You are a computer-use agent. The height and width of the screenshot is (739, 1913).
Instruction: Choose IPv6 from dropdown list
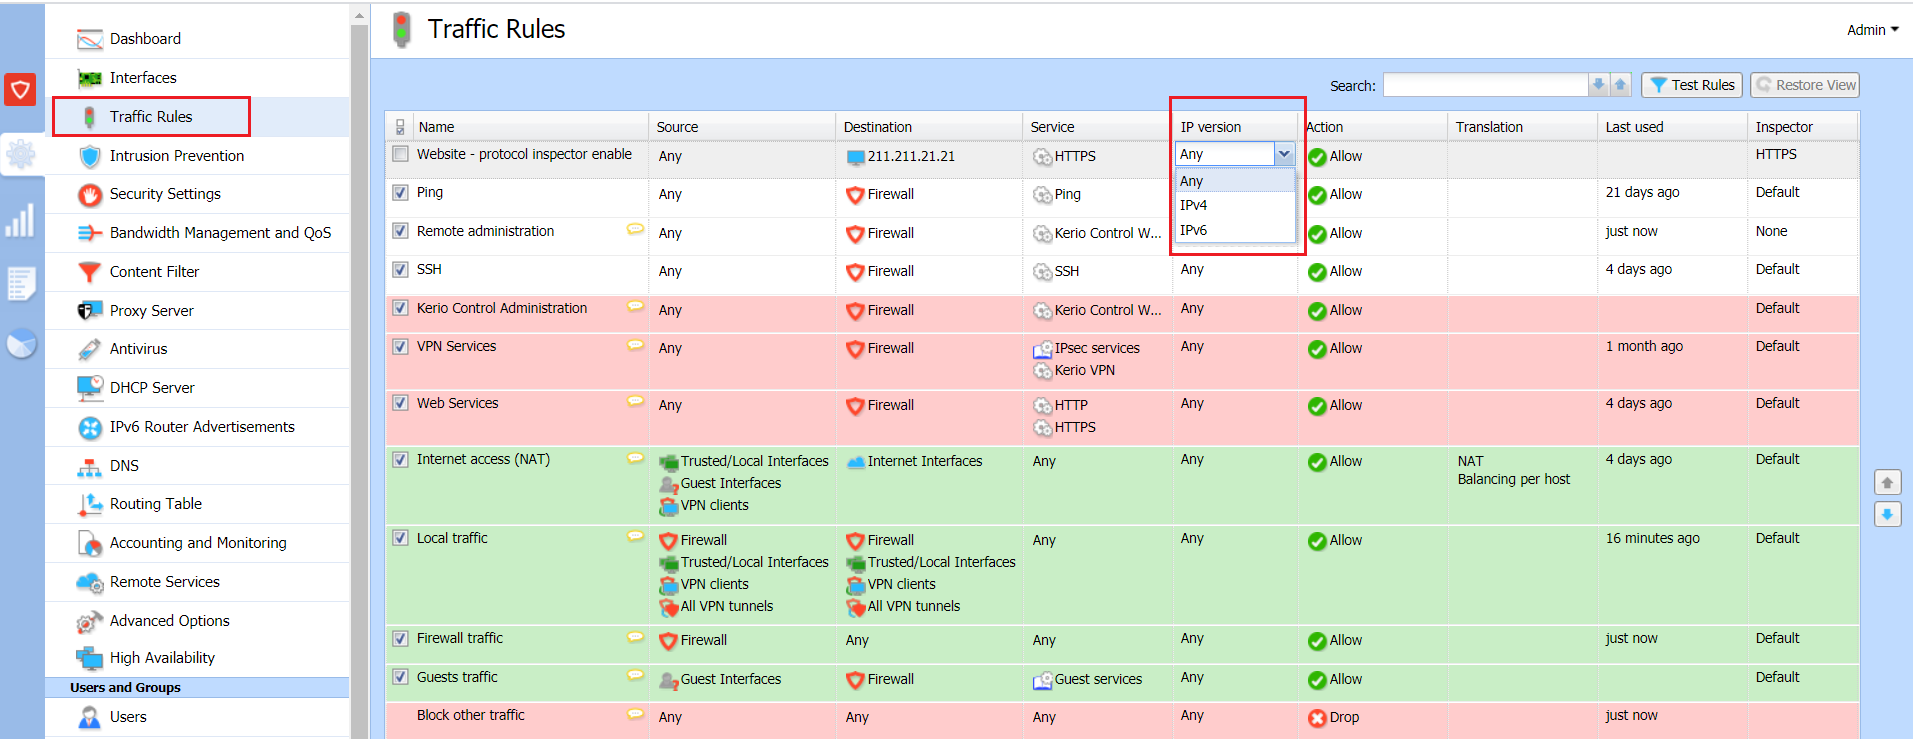(x=1235, y=230)
